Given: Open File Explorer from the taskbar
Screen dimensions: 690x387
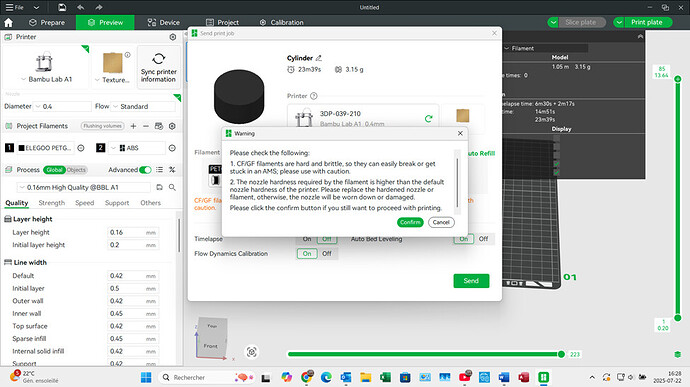Looking at the screenshot, I should coord(366,377).
